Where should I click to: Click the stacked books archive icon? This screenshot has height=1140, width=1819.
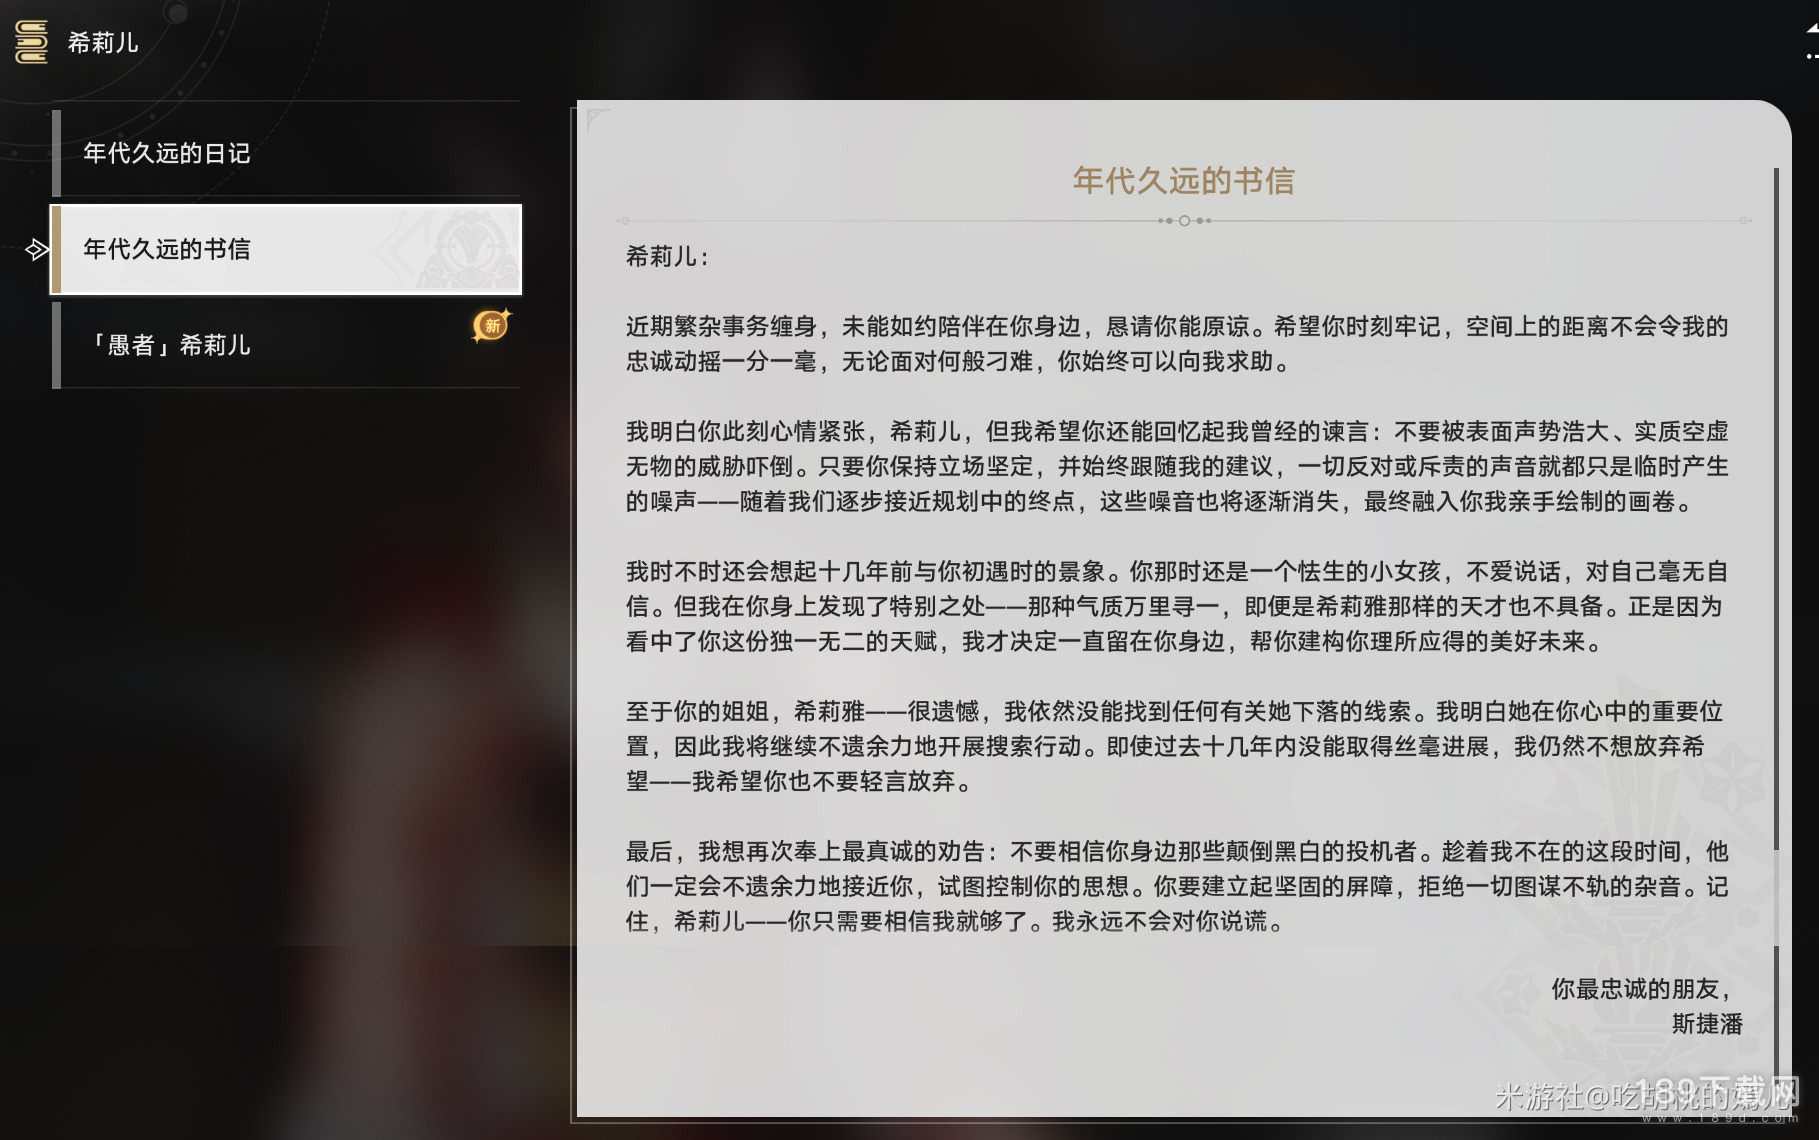pyautogui.click(x=31, y=42)
